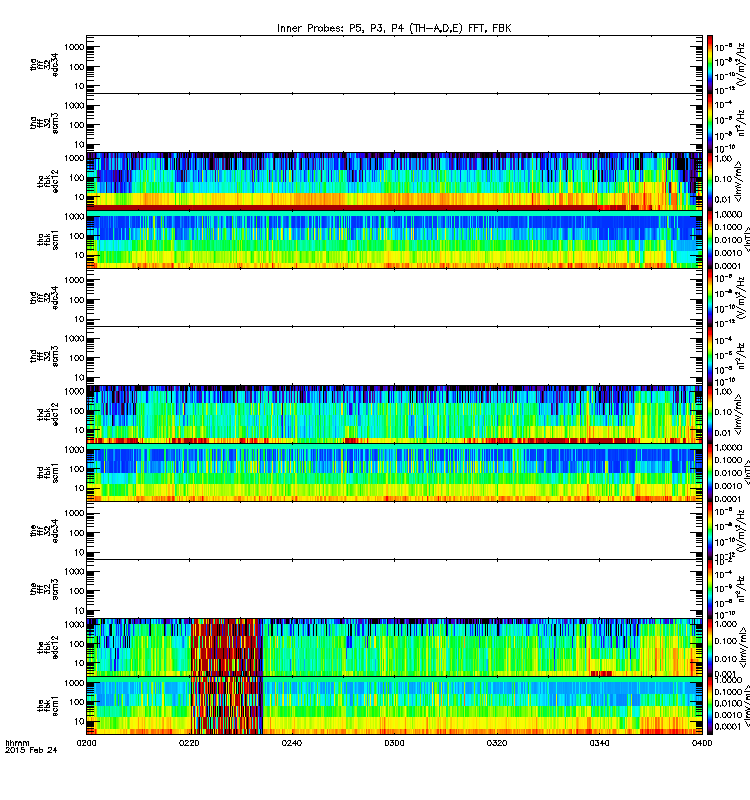Screen dimensions: 750x800
Task: Click the color bar of tha fff scm3 panel
Action: (x=710, y=123)
